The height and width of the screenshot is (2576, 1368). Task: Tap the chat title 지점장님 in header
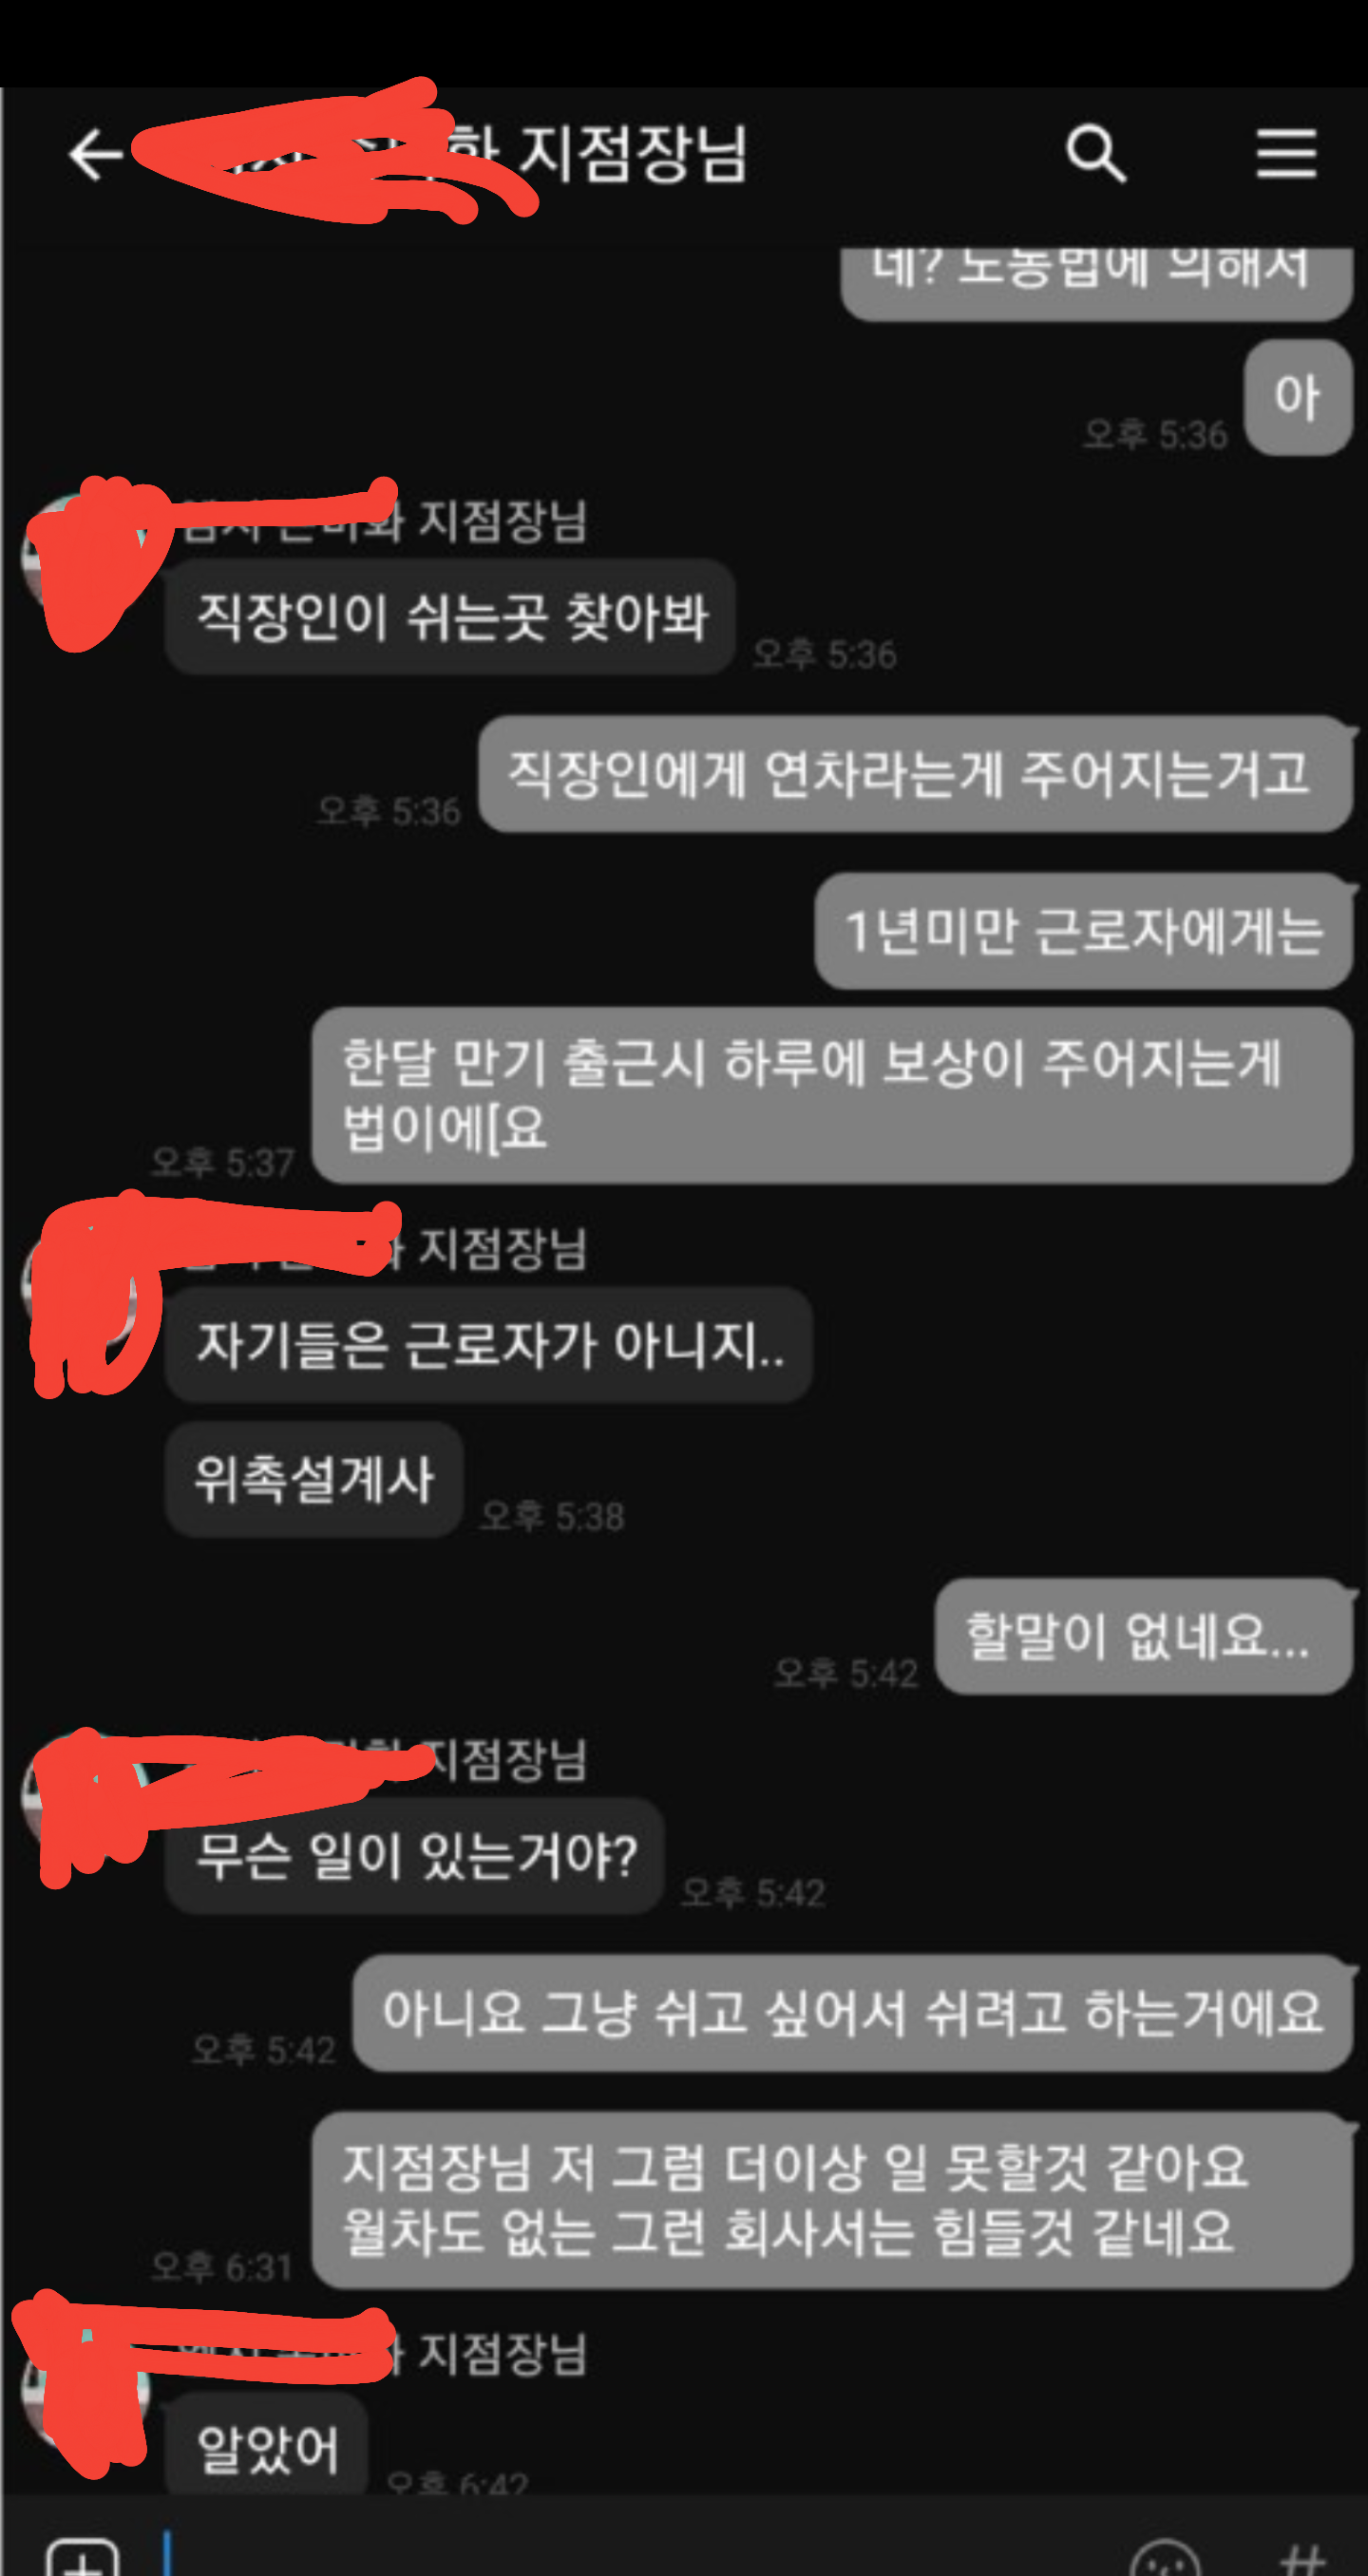pyautogui.click(x=632, y=154)
